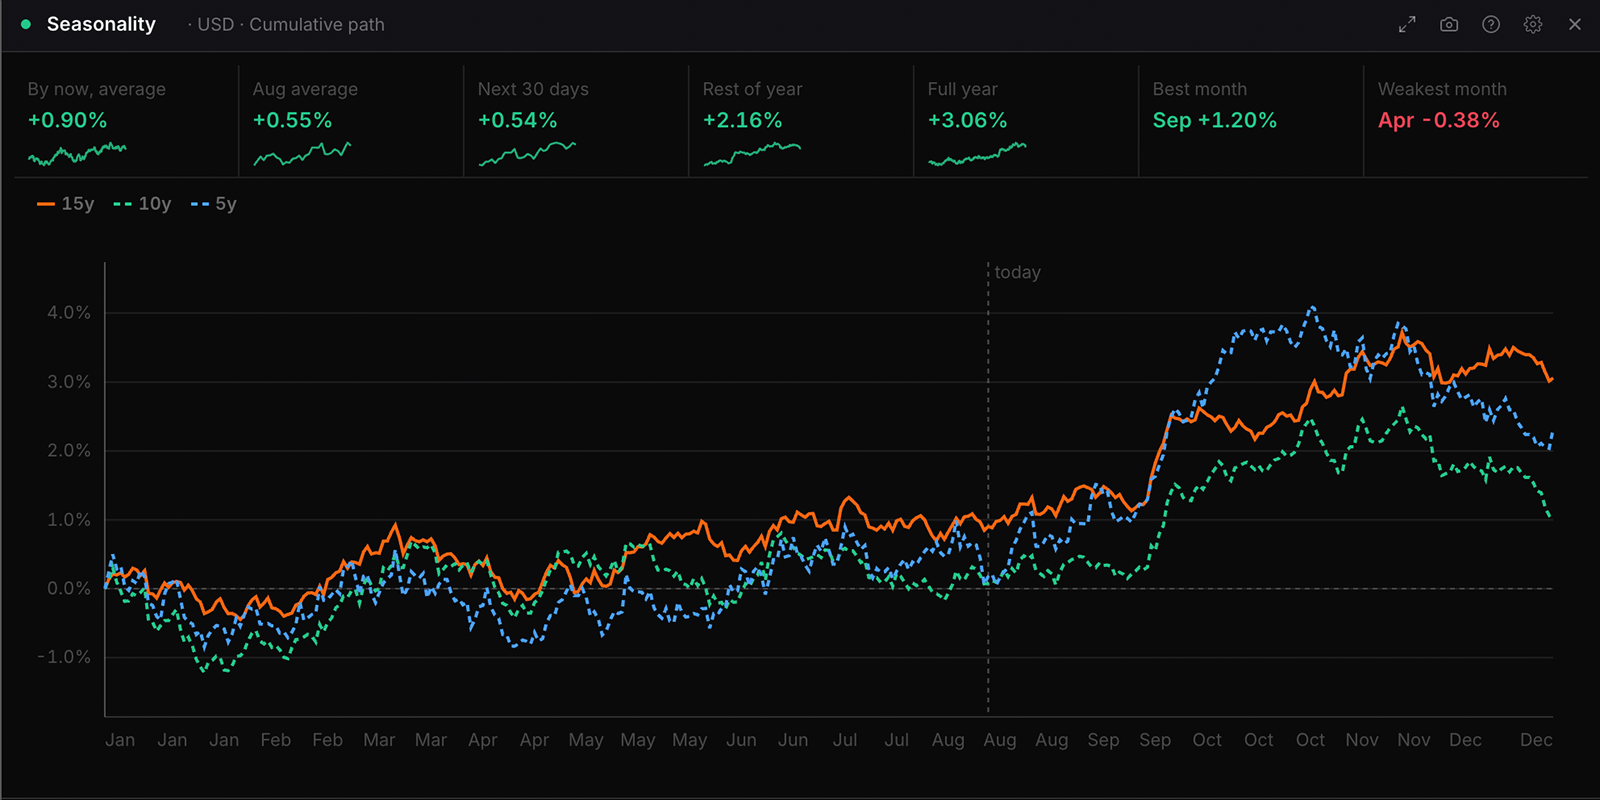Click the last Dec x-axis label

[x=1536, y=740]
